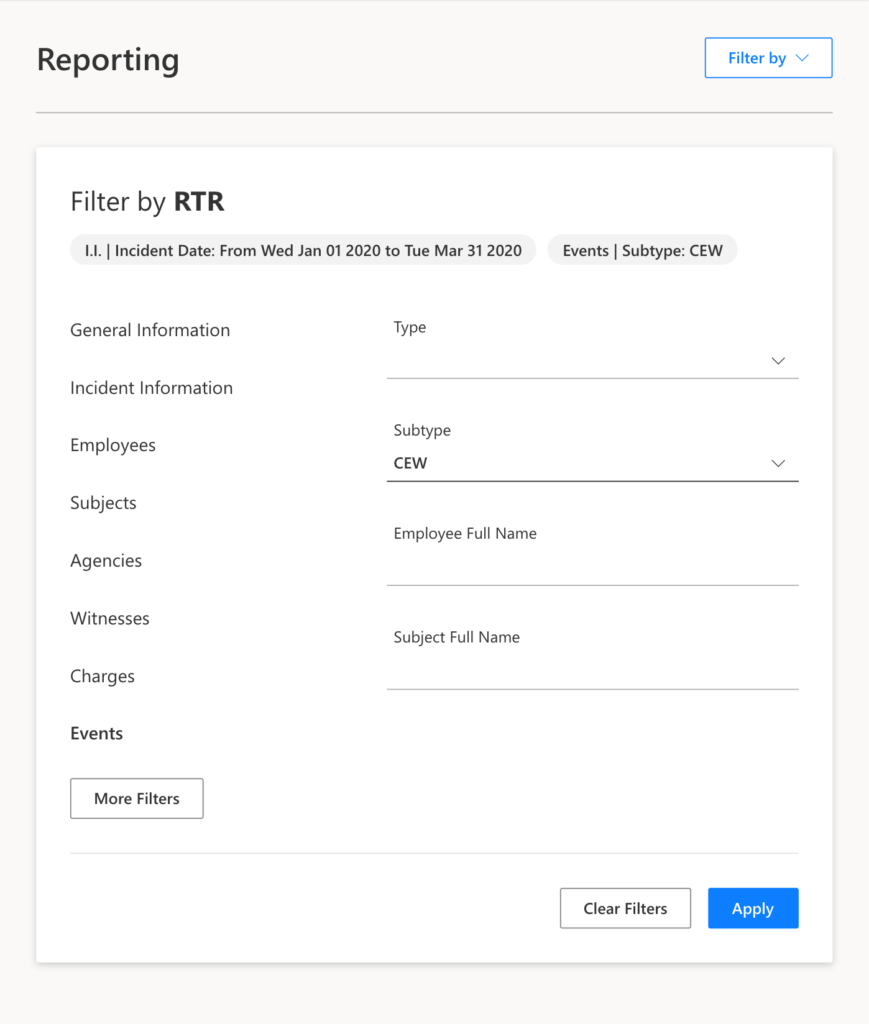Select General Information category
The width and height of the screenshot is (869, 1024).
[x=150, y=330]
